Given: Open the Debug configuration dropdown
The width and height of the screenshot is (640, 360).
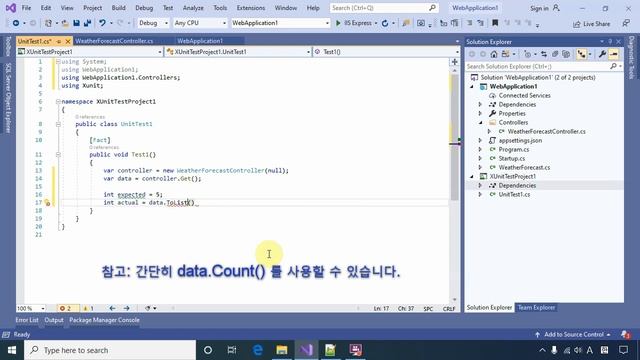Looking at the screenshot, I should click(x=153, y=23).
